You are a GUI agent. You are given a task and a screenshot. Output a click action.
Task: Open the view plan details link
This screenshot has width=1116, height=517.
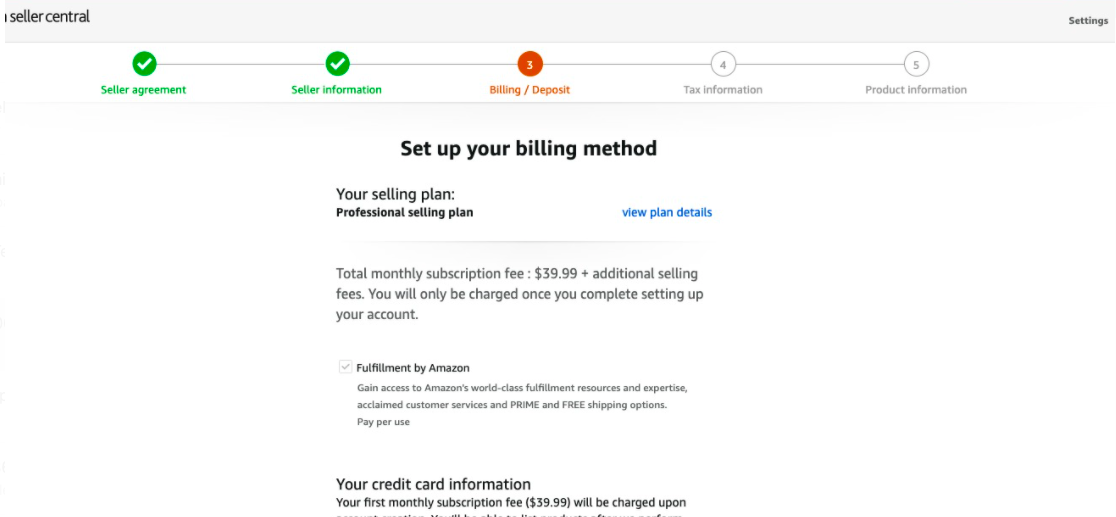tap(667, 212)
